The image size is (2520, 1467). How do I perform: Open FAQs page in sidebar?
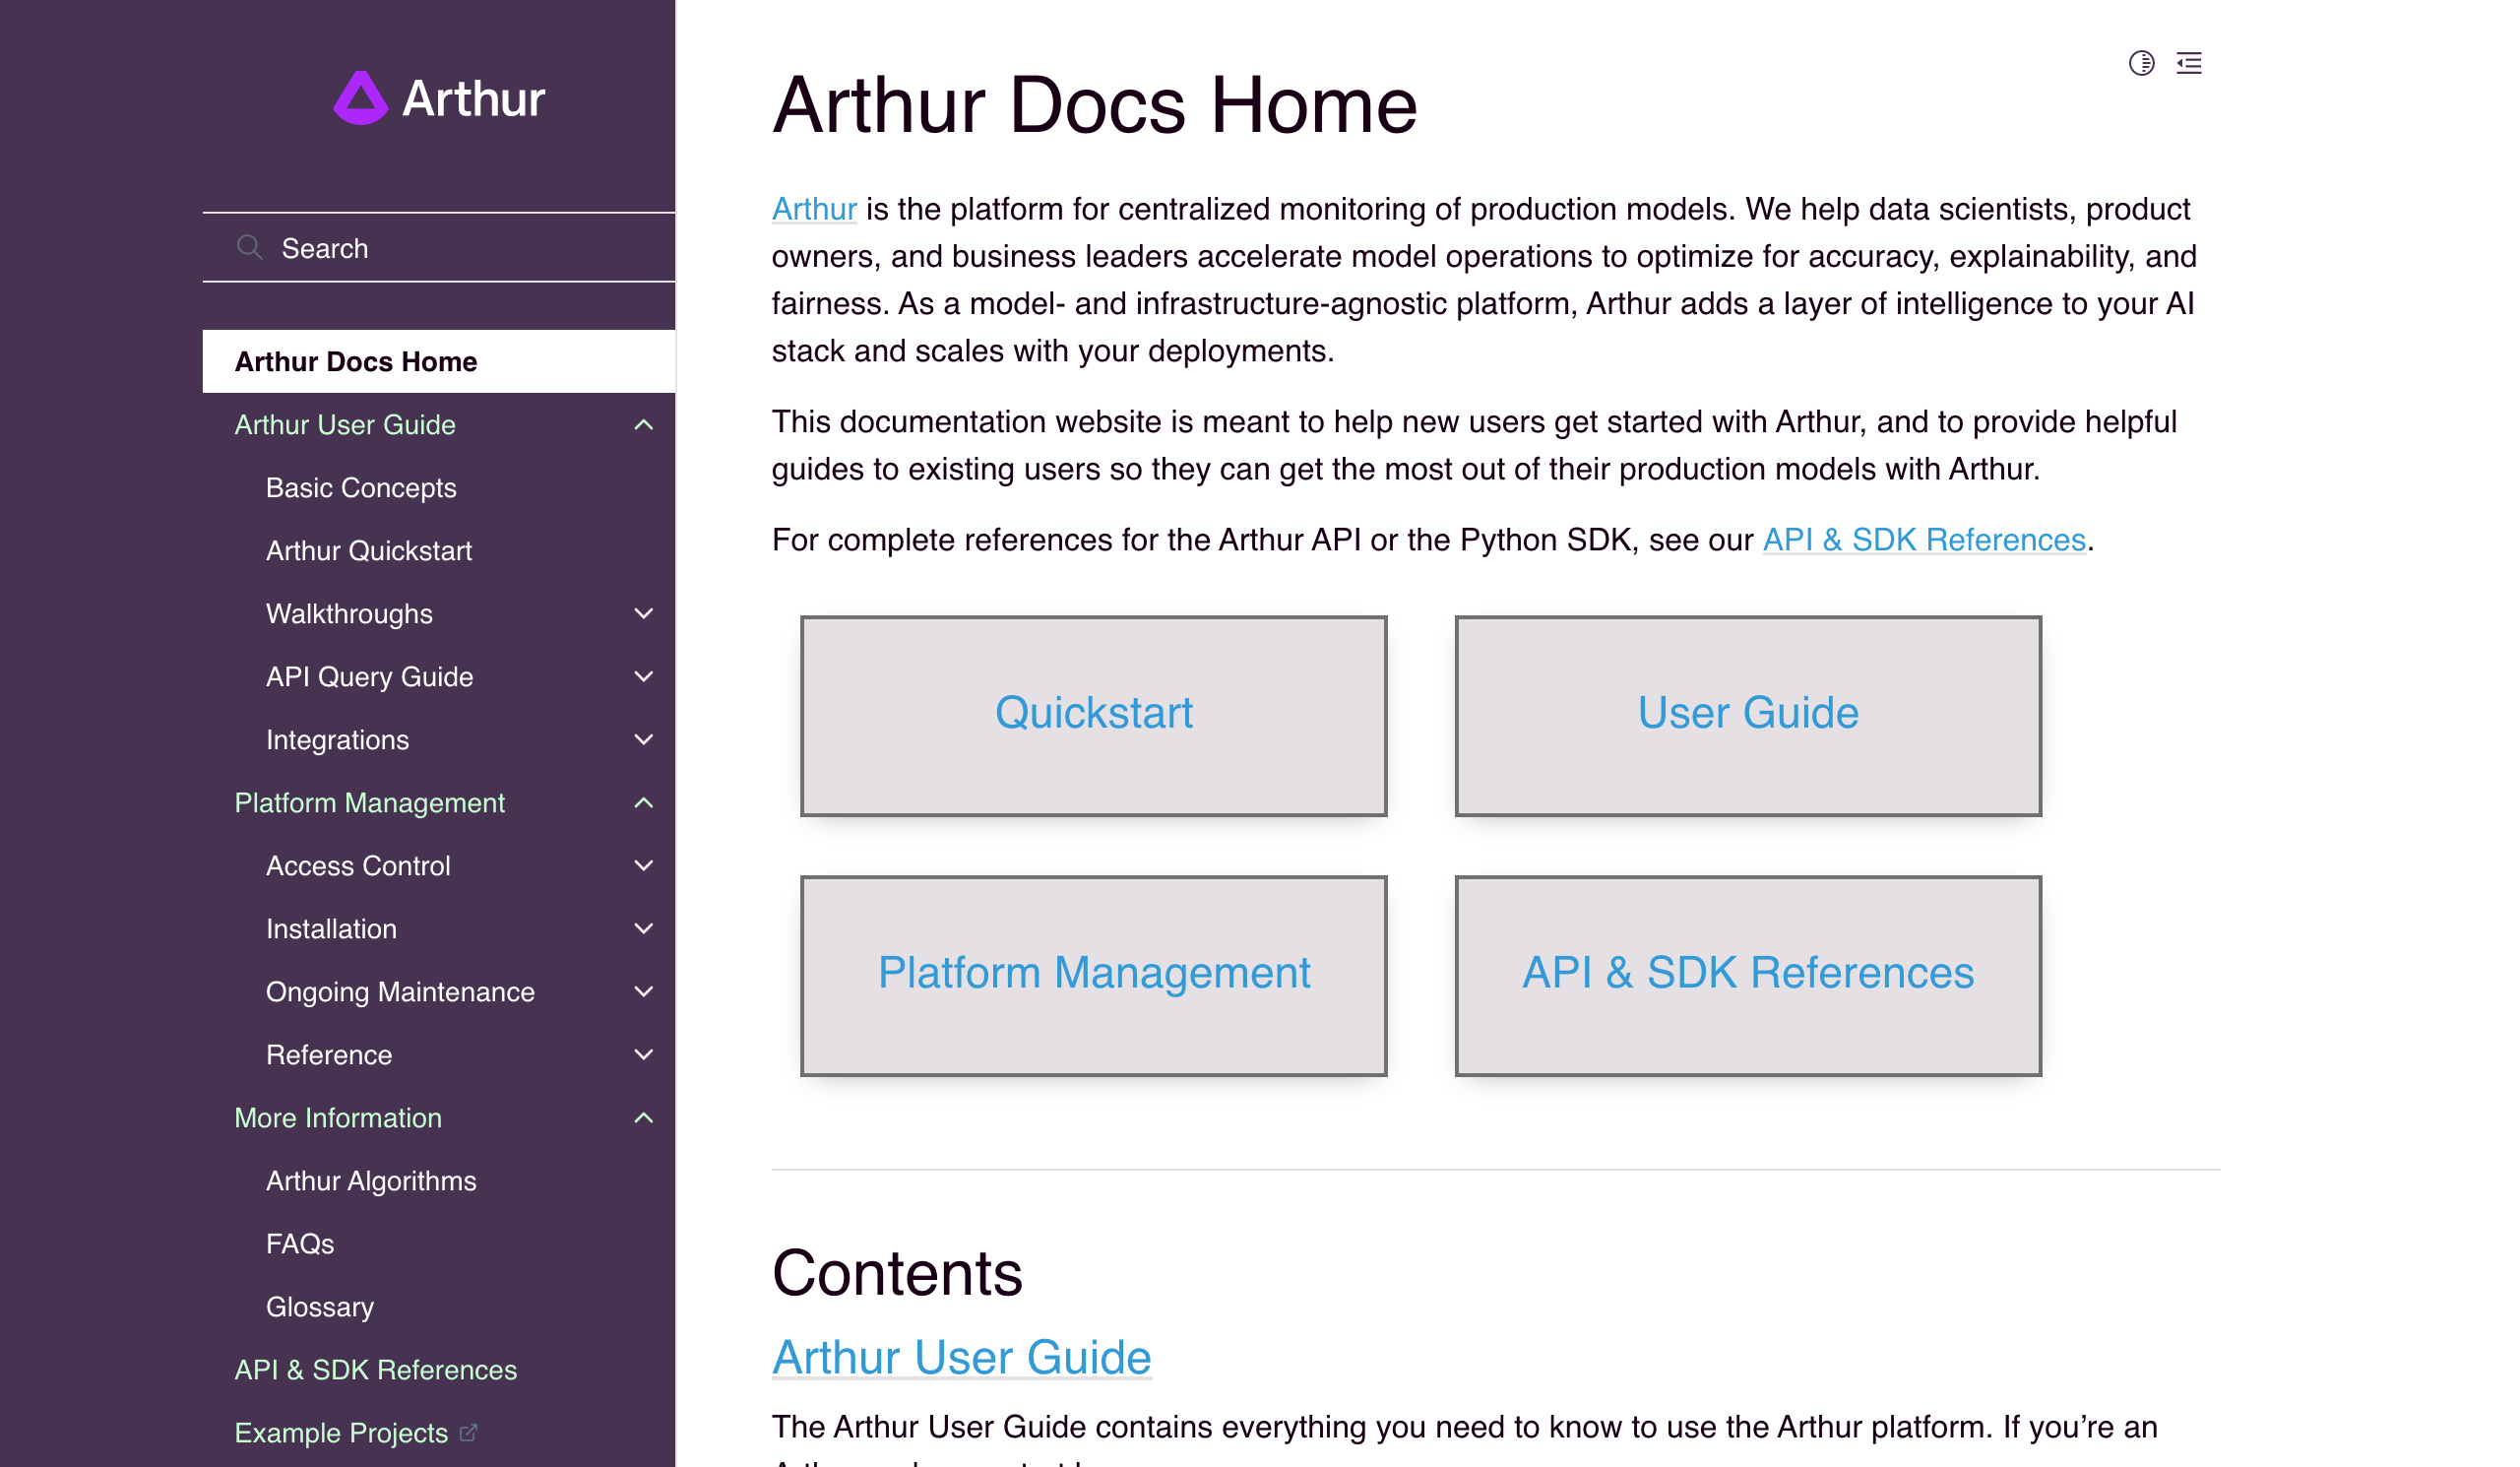[x=300, y=1244]
